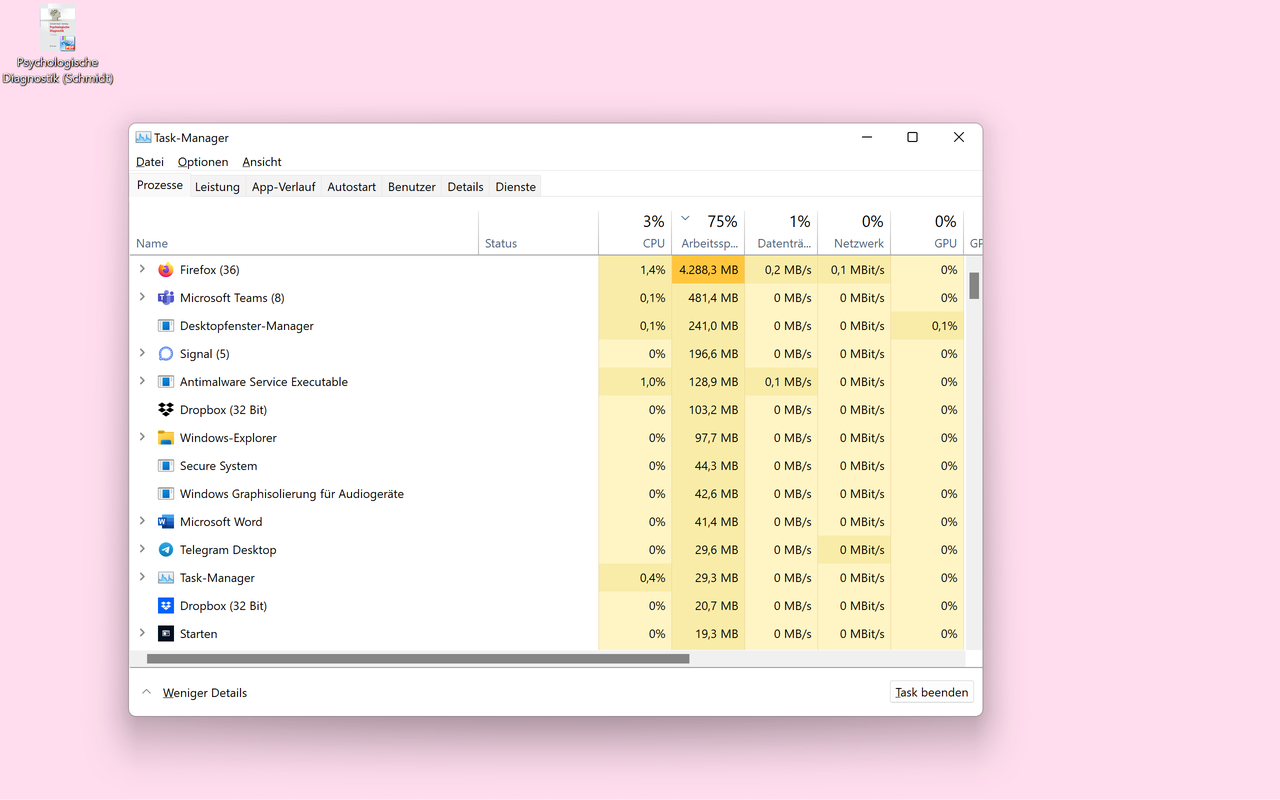The height and width of the screenshot is (800, 1280).
Task: Select the Microsoft Teams process icon
Action: (x=166, y=298)
